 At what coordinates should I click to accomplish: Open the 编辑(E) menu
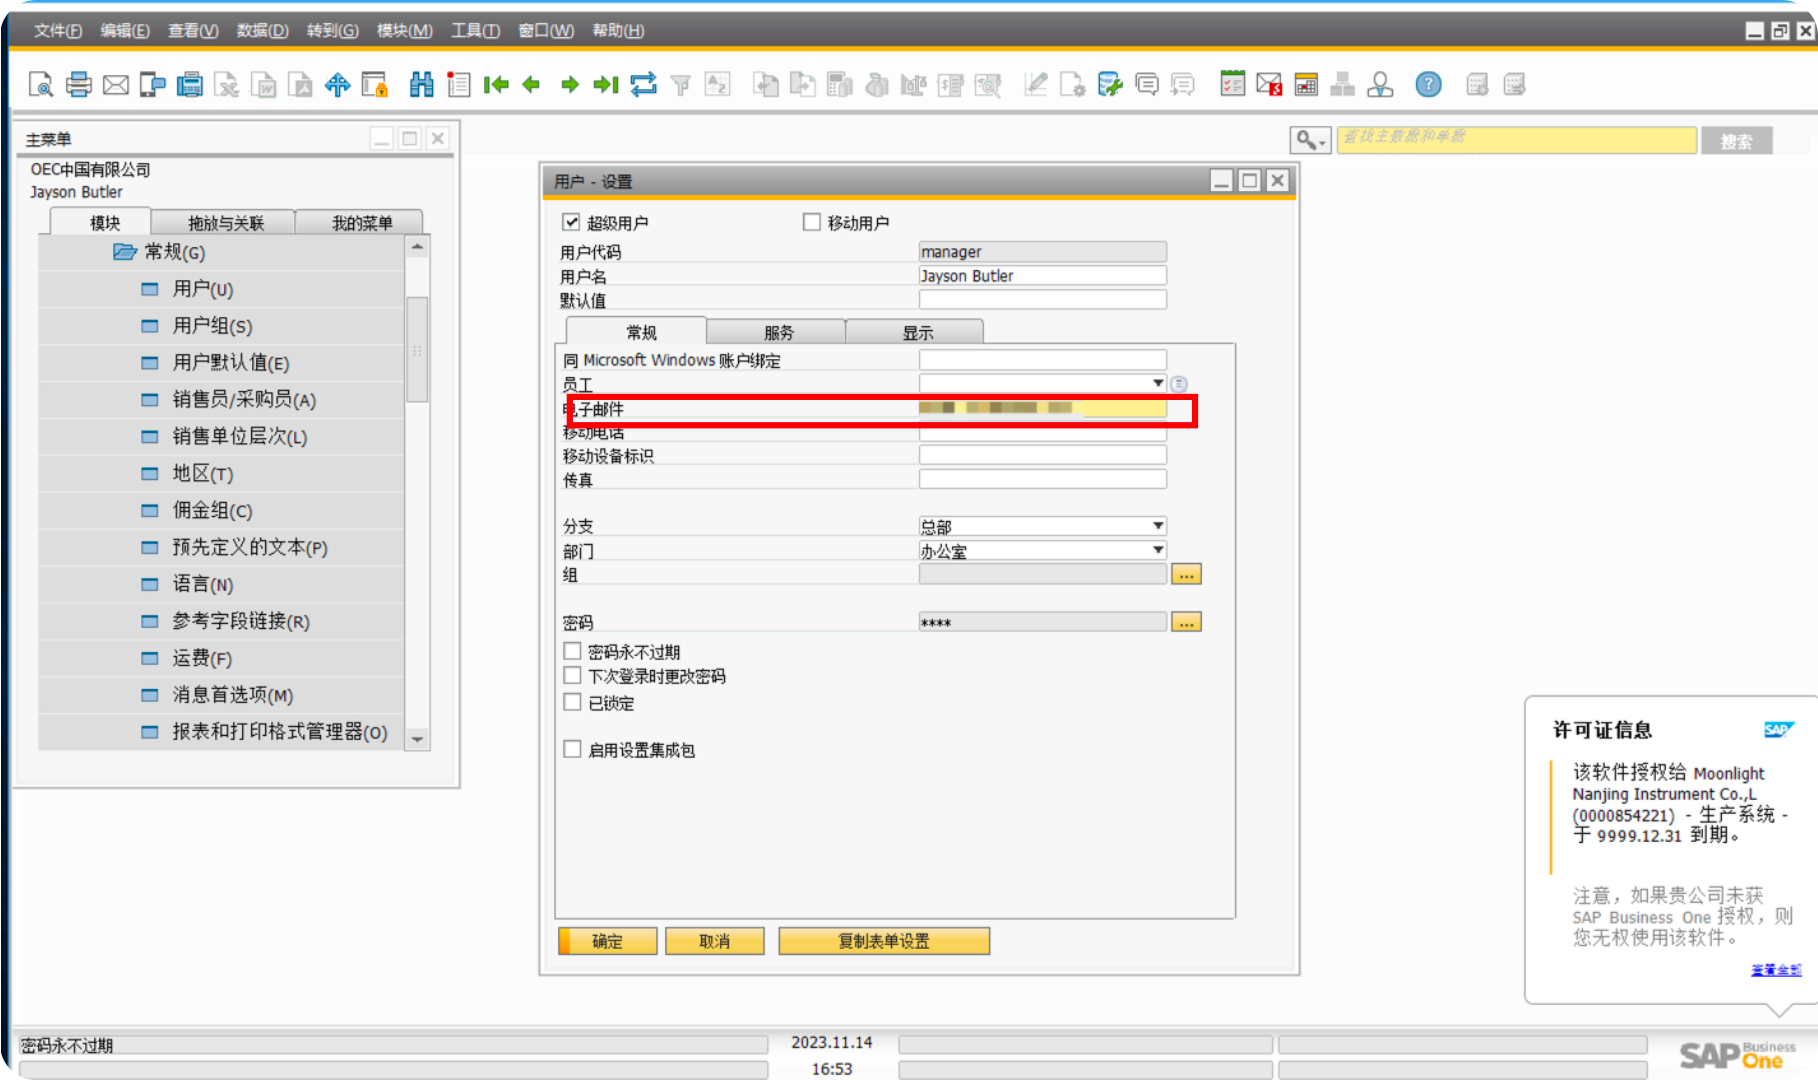point(125,30)
